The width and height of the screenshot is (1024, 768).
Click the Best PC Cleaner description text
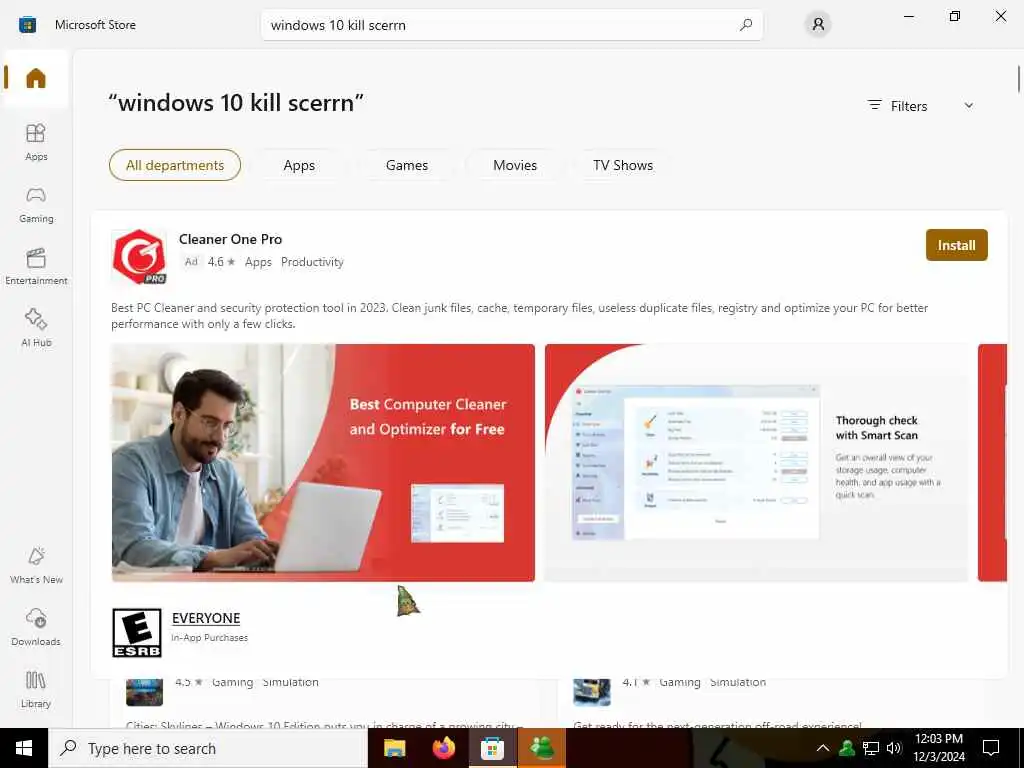(519, 315)
